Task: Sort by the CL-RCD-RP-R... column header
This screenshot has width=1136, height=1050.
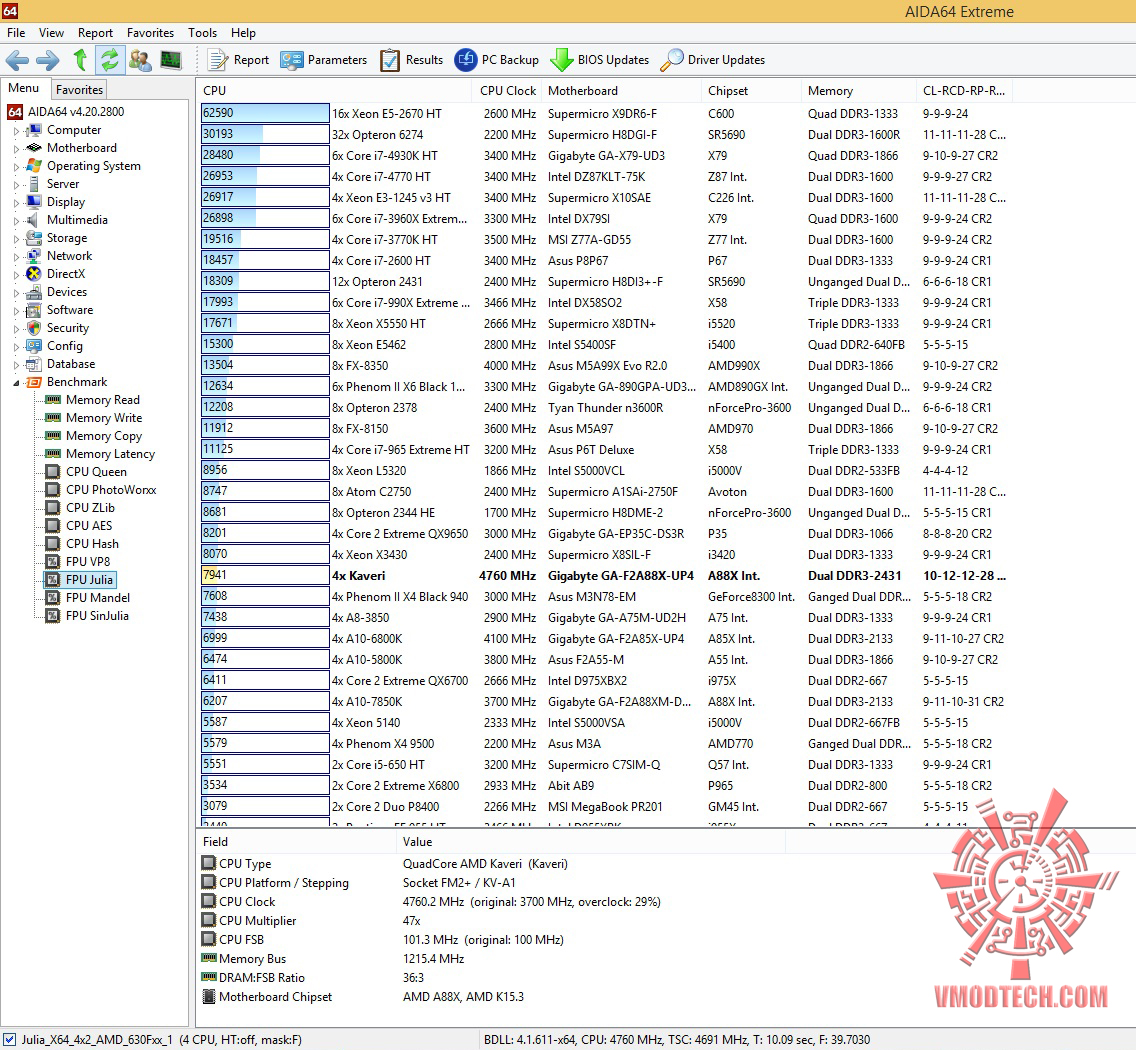Action: (964, 91)
